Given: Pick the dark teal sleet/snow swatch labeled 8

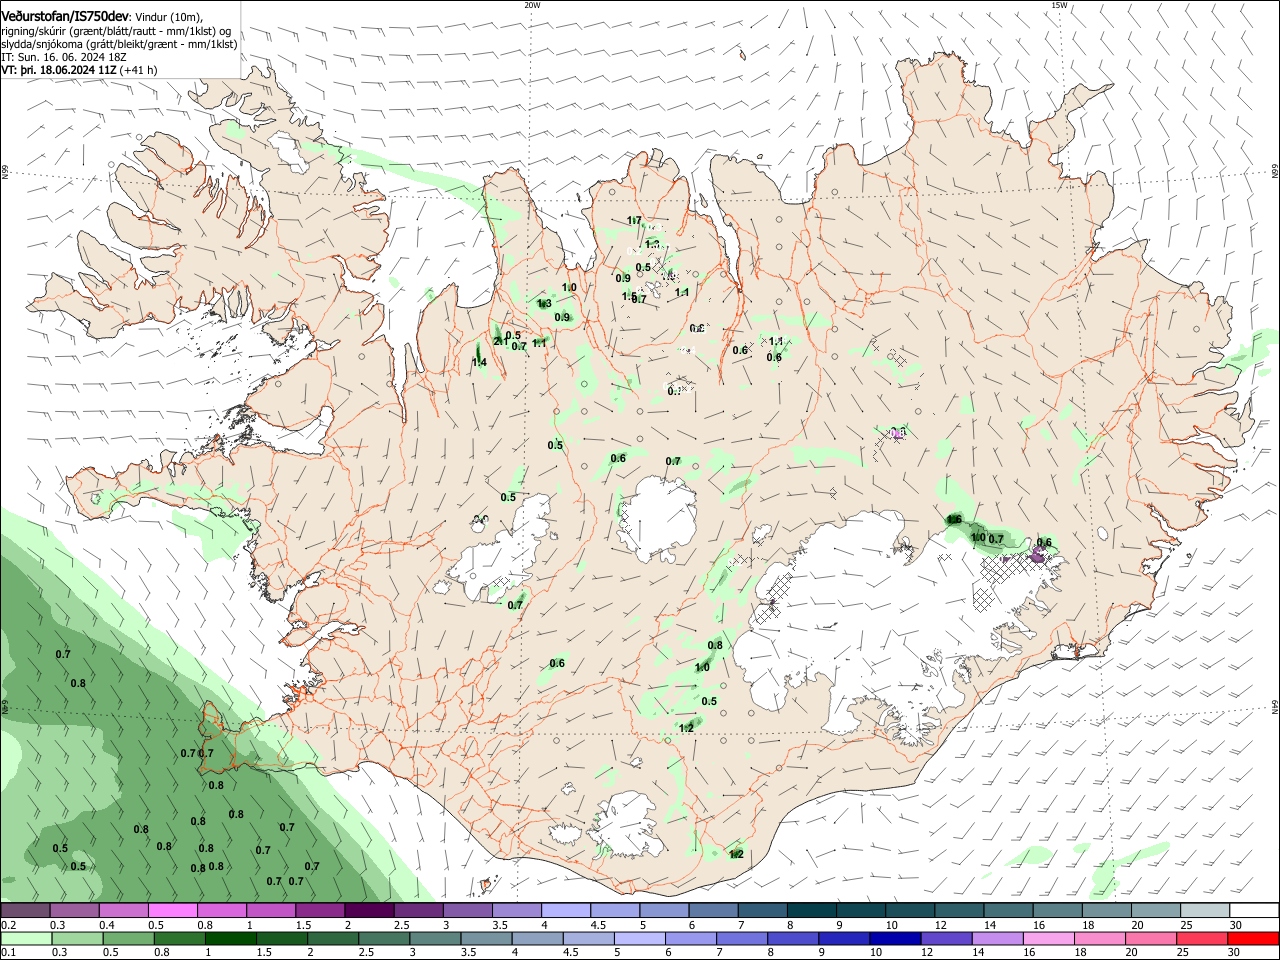Looking at the screenshot, I should (812, 910).
